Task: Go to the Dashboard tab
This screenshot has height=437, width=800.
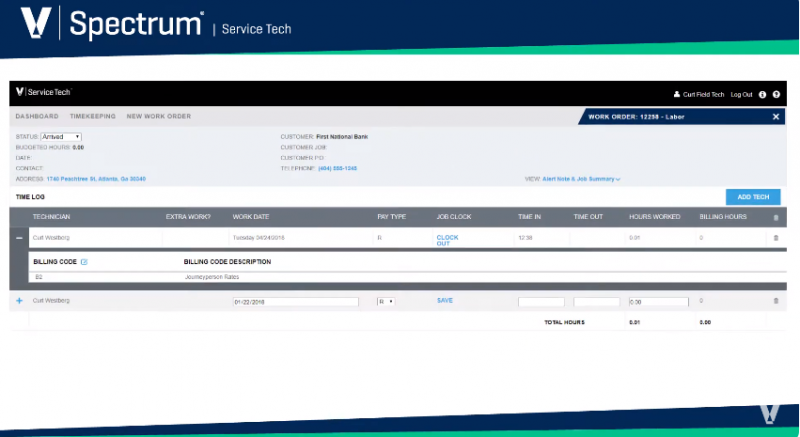Action: [x=36, y=117]
